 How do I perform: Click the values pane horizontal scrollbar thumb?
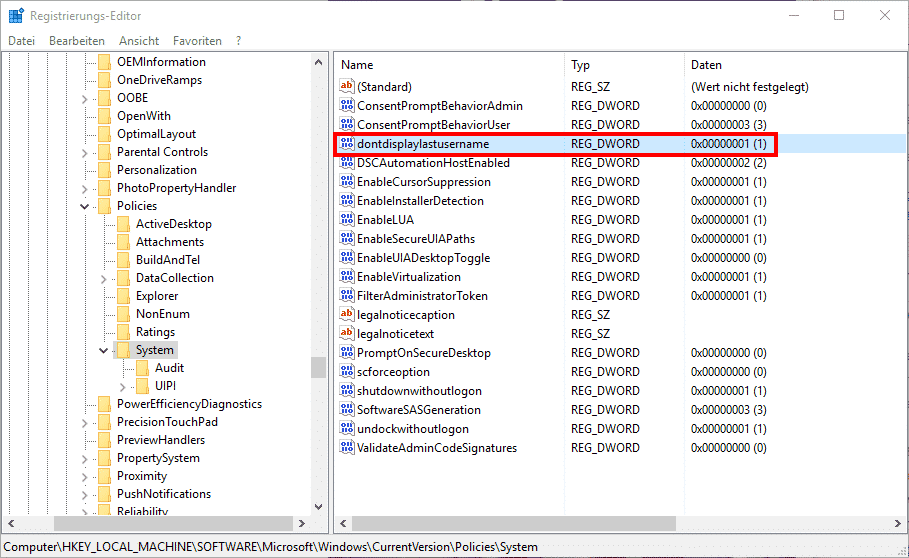[x=514, y=523]
